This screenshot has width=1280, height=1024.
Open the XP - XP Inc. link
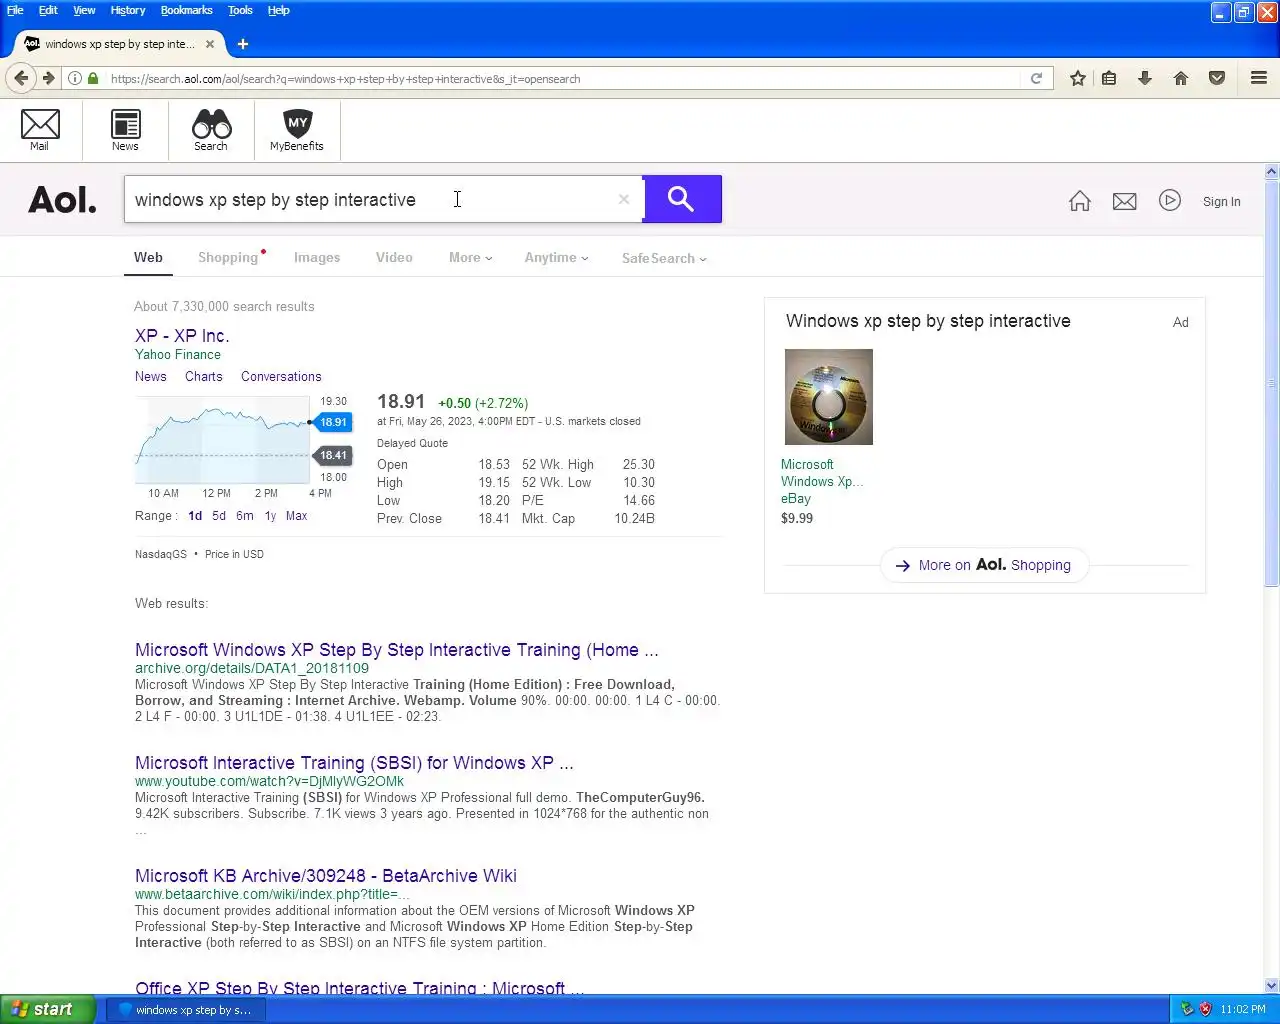click(182, 336)
